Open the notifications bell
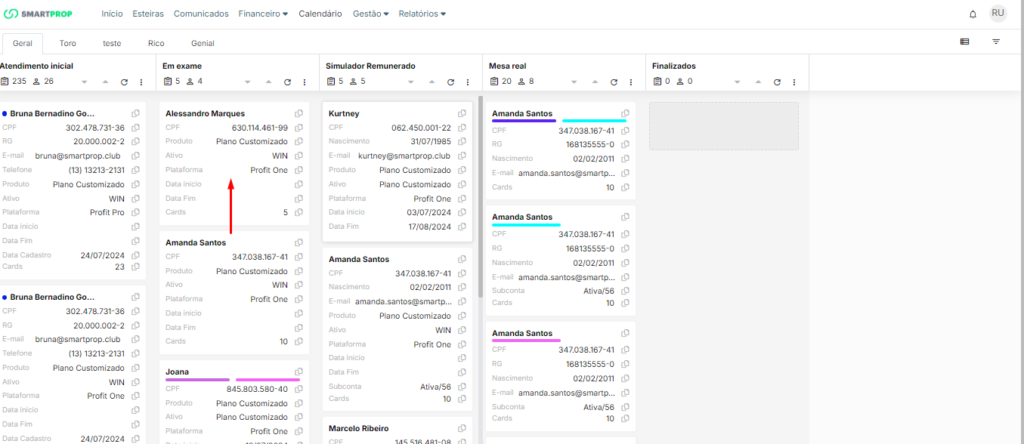Viewport: 1024px width, 444px height. (973, 14)
